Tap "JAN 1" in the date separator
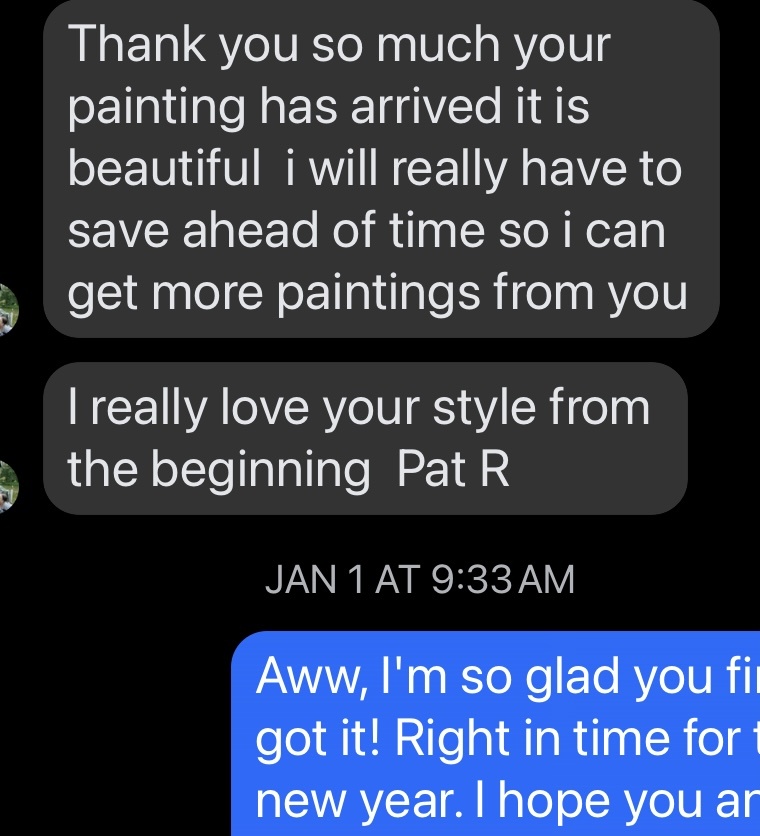760x836 pixels. click(x=301, y=580)
